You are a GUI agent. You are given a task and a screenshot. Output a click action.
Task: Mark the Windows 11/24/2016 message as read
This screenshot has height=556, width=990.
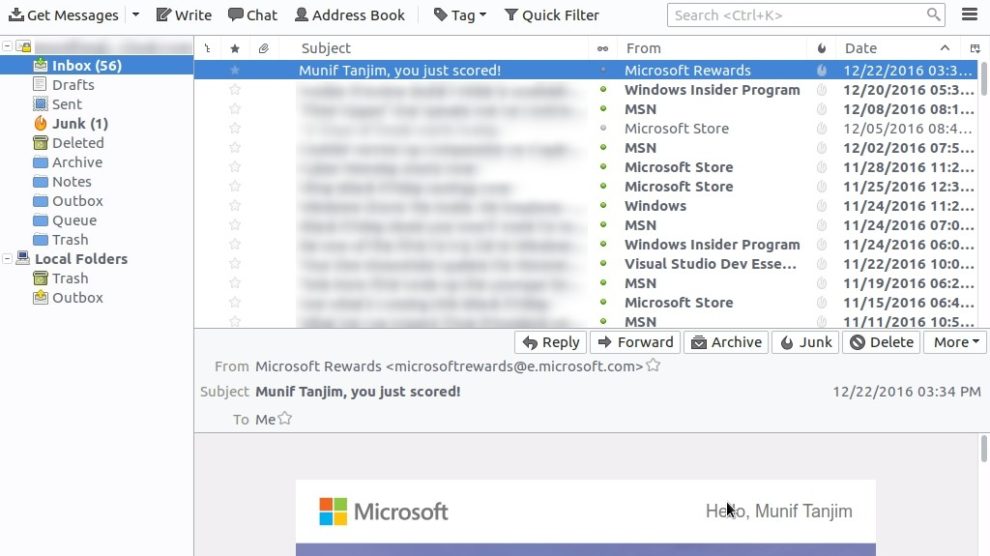[x=603, y=205]
